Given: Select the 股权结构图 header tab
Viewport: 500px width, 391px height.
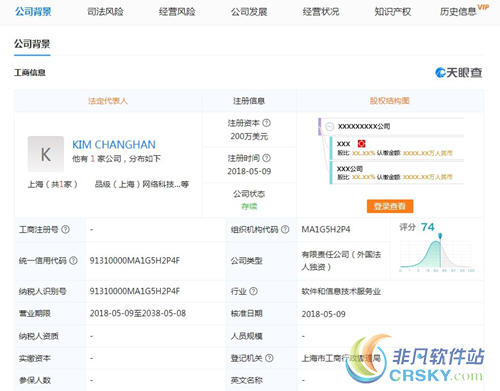Looking at the screenshot, I should 389,101.
